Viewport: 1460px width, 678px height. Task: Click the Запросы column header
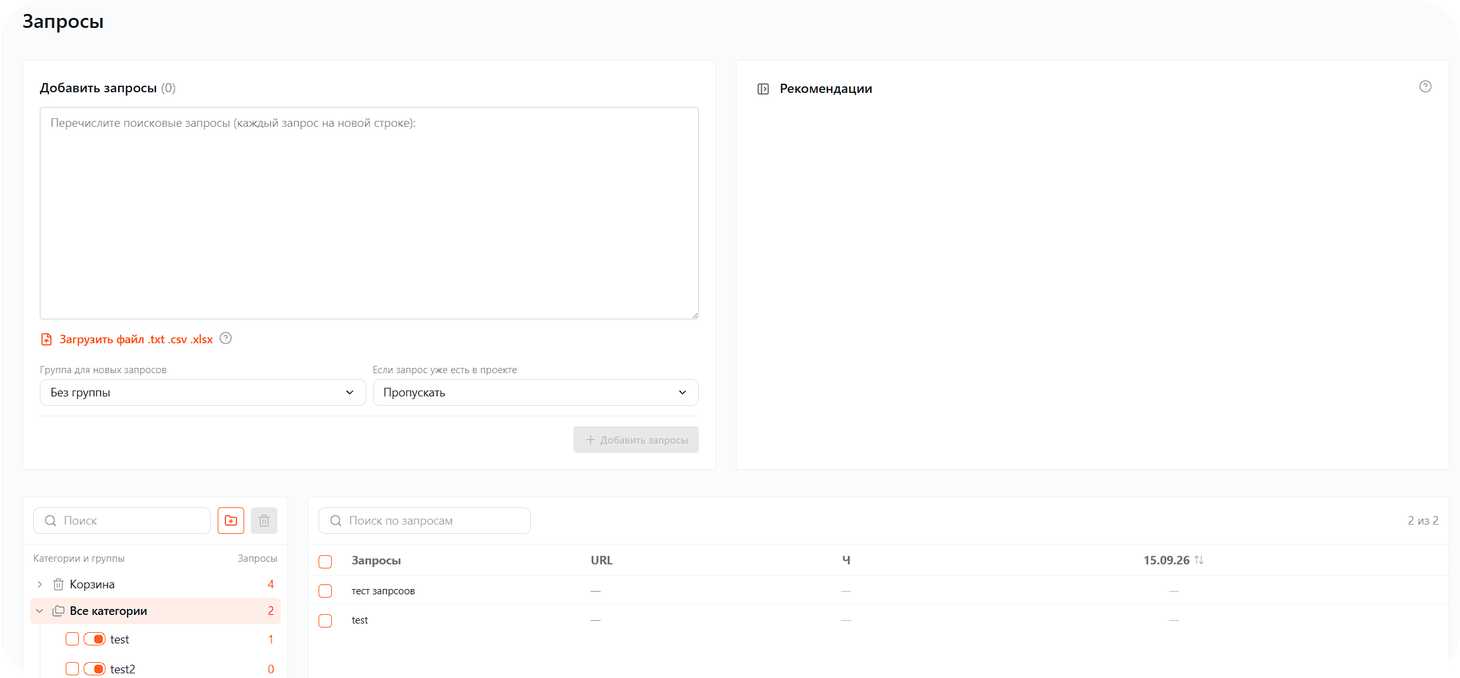click(376, 561)
